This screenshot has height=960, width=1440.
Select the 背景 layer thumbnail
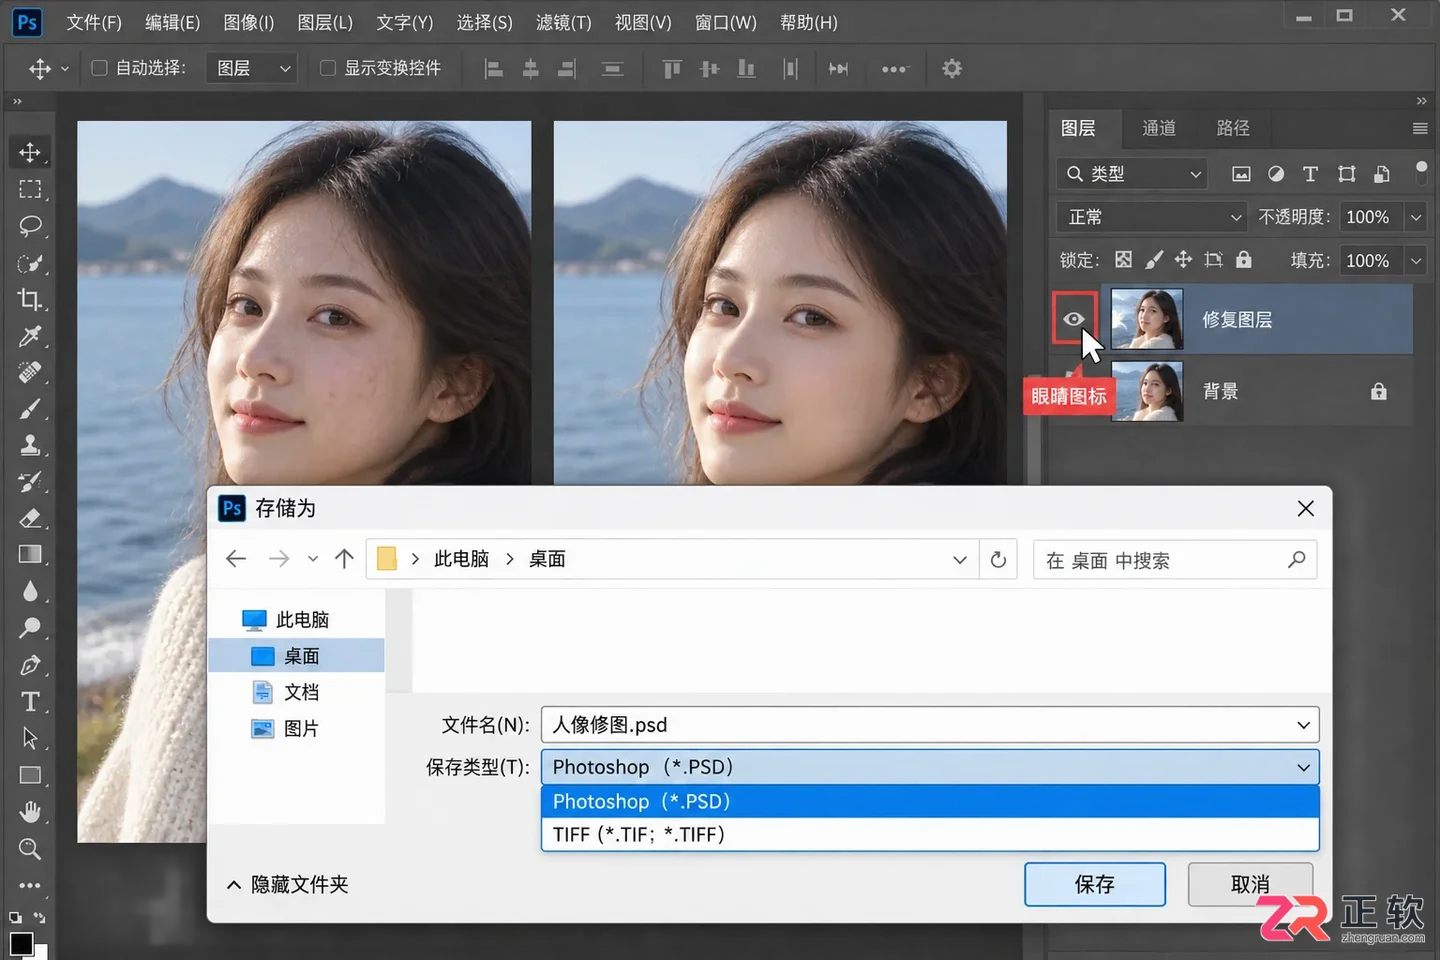click(x=1147, y=391)
